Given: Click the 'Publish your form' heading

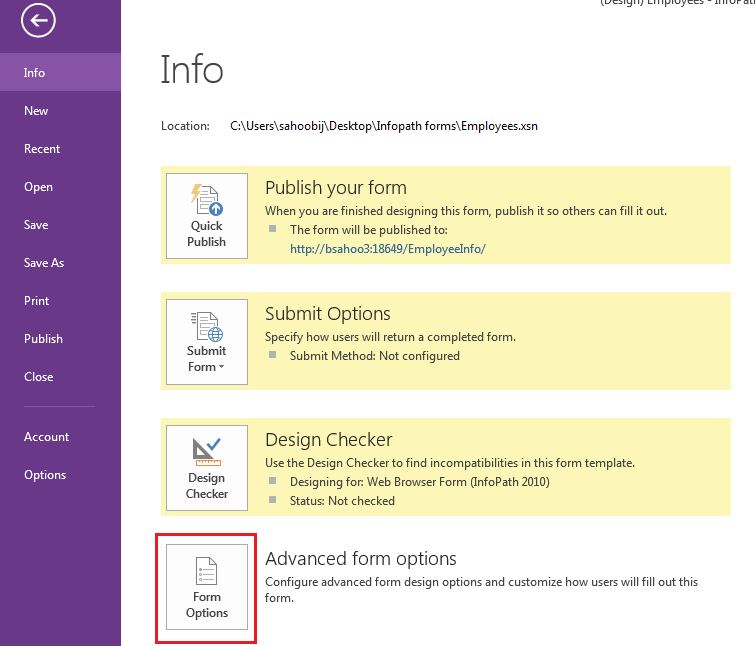Looking at the screenshot, I should 336,188.
